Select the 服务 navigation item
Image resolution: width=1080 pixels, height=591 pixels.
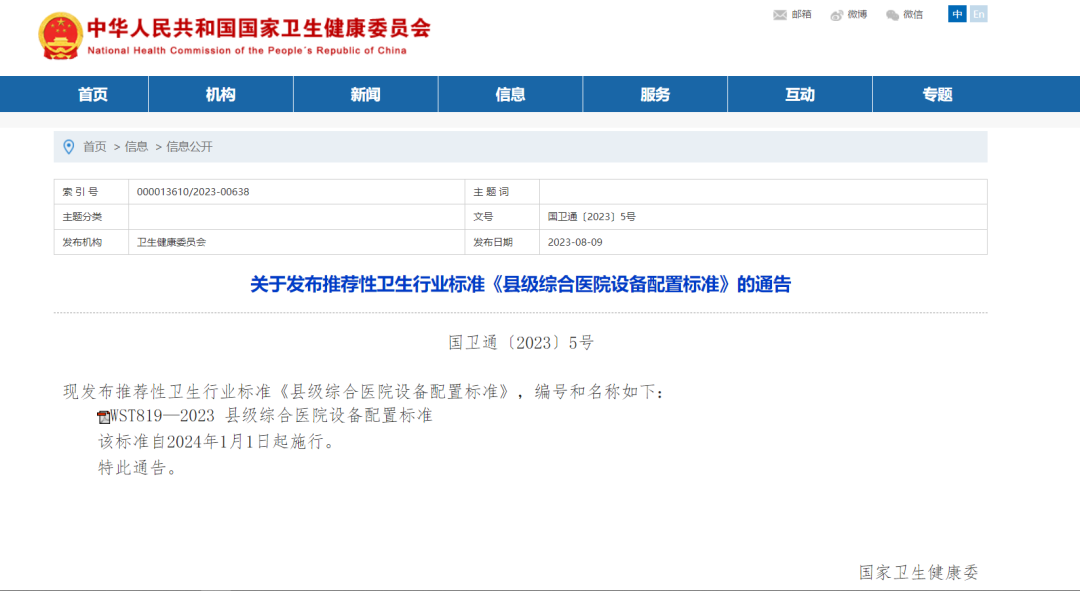click(x=655, y=94)
